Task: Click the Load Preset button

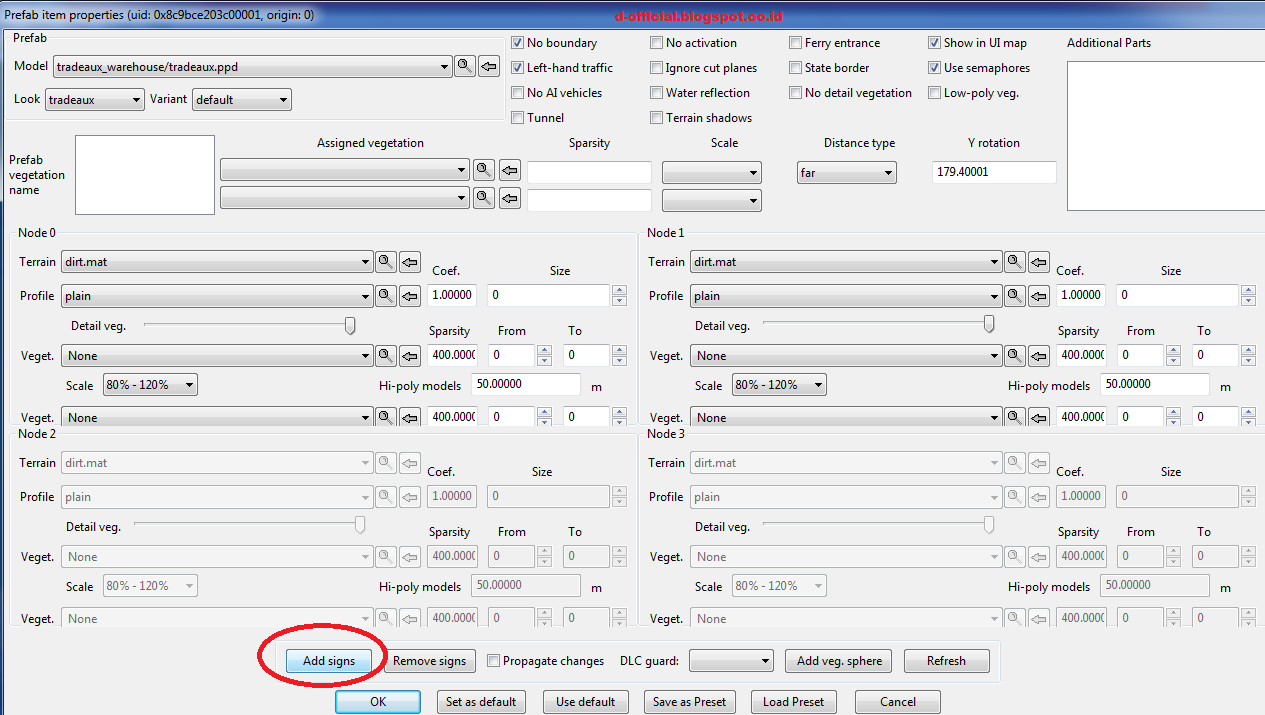Action: point(793,701)
